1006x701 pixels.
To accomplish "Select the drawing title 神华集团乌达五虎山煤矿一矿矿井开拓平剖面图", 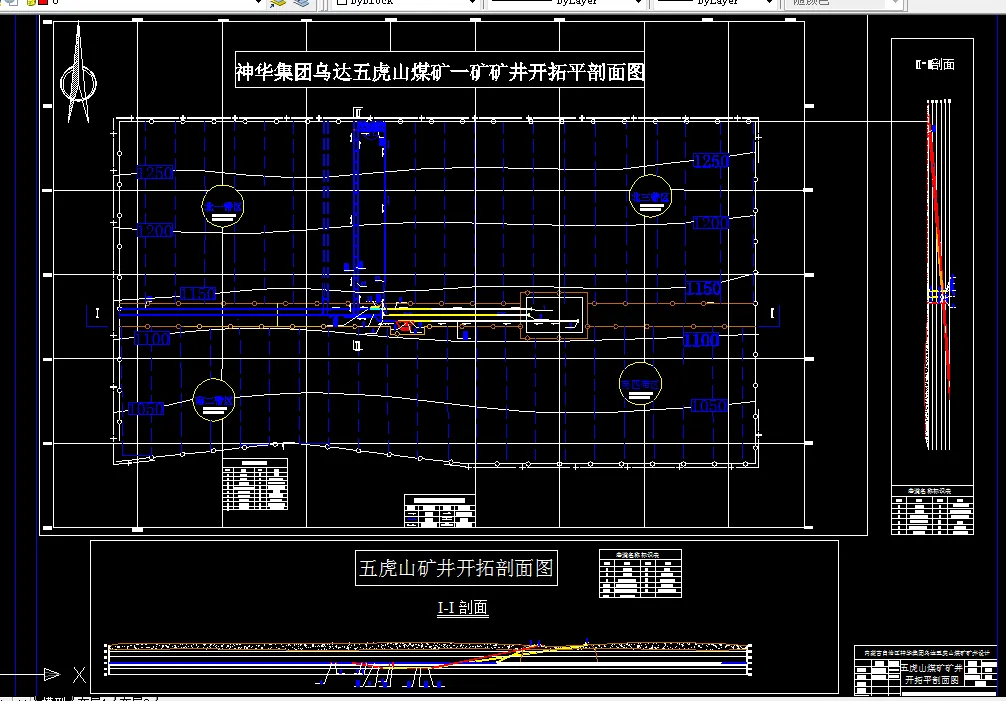I will [x=440, y=71].
